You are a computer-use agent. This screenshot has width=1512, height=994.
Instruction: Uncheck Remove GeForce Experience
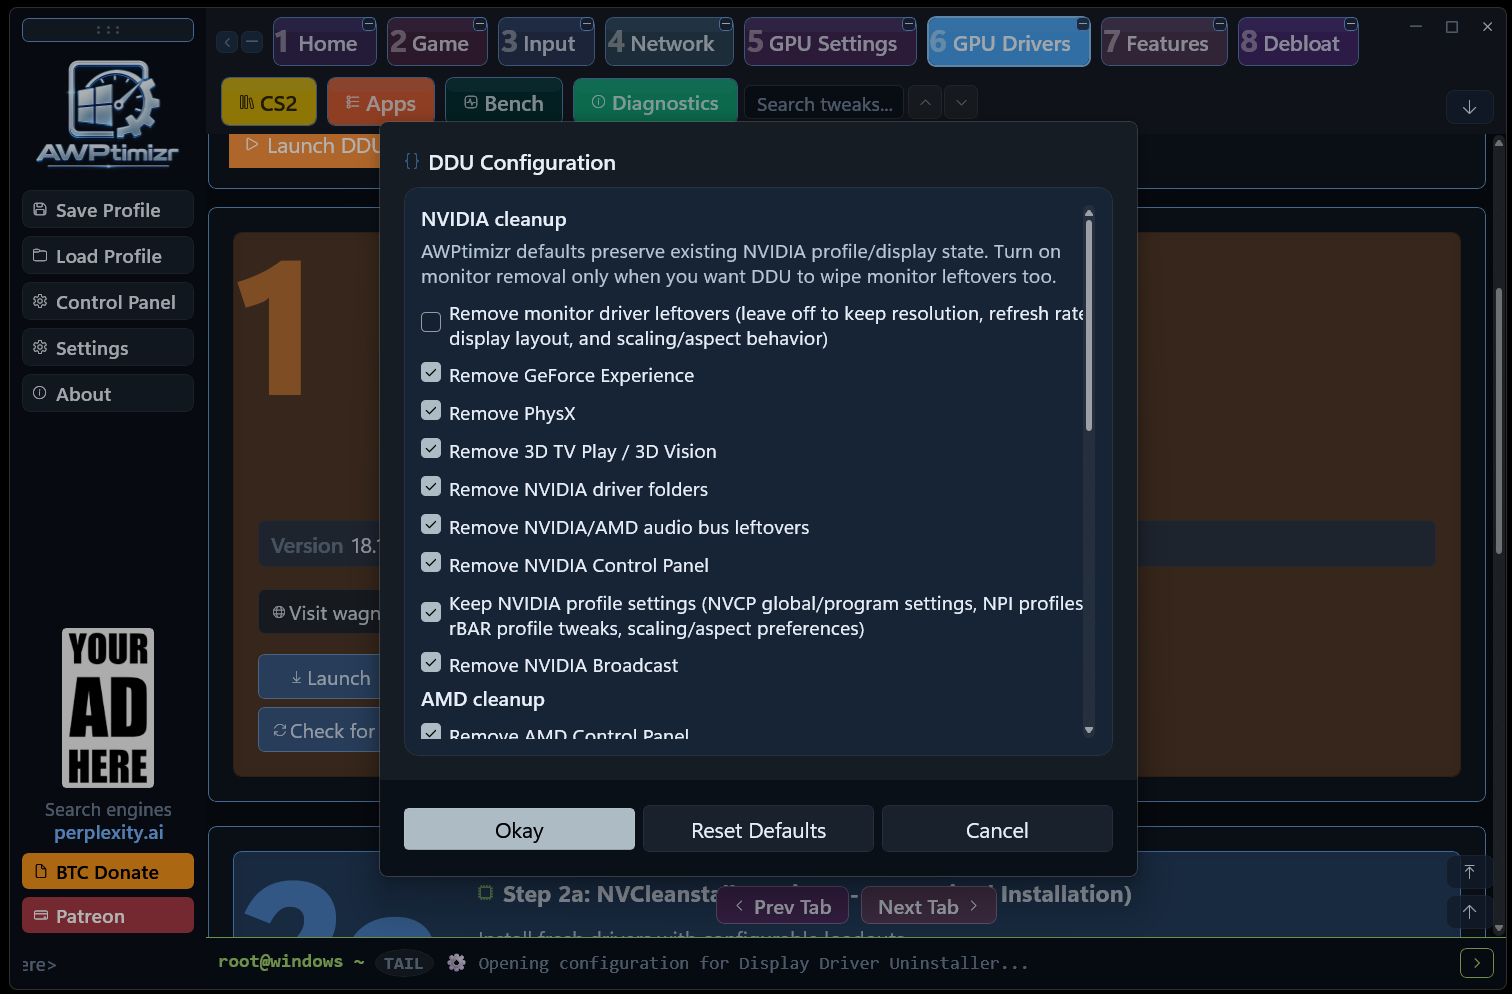[x=431, y=373]
